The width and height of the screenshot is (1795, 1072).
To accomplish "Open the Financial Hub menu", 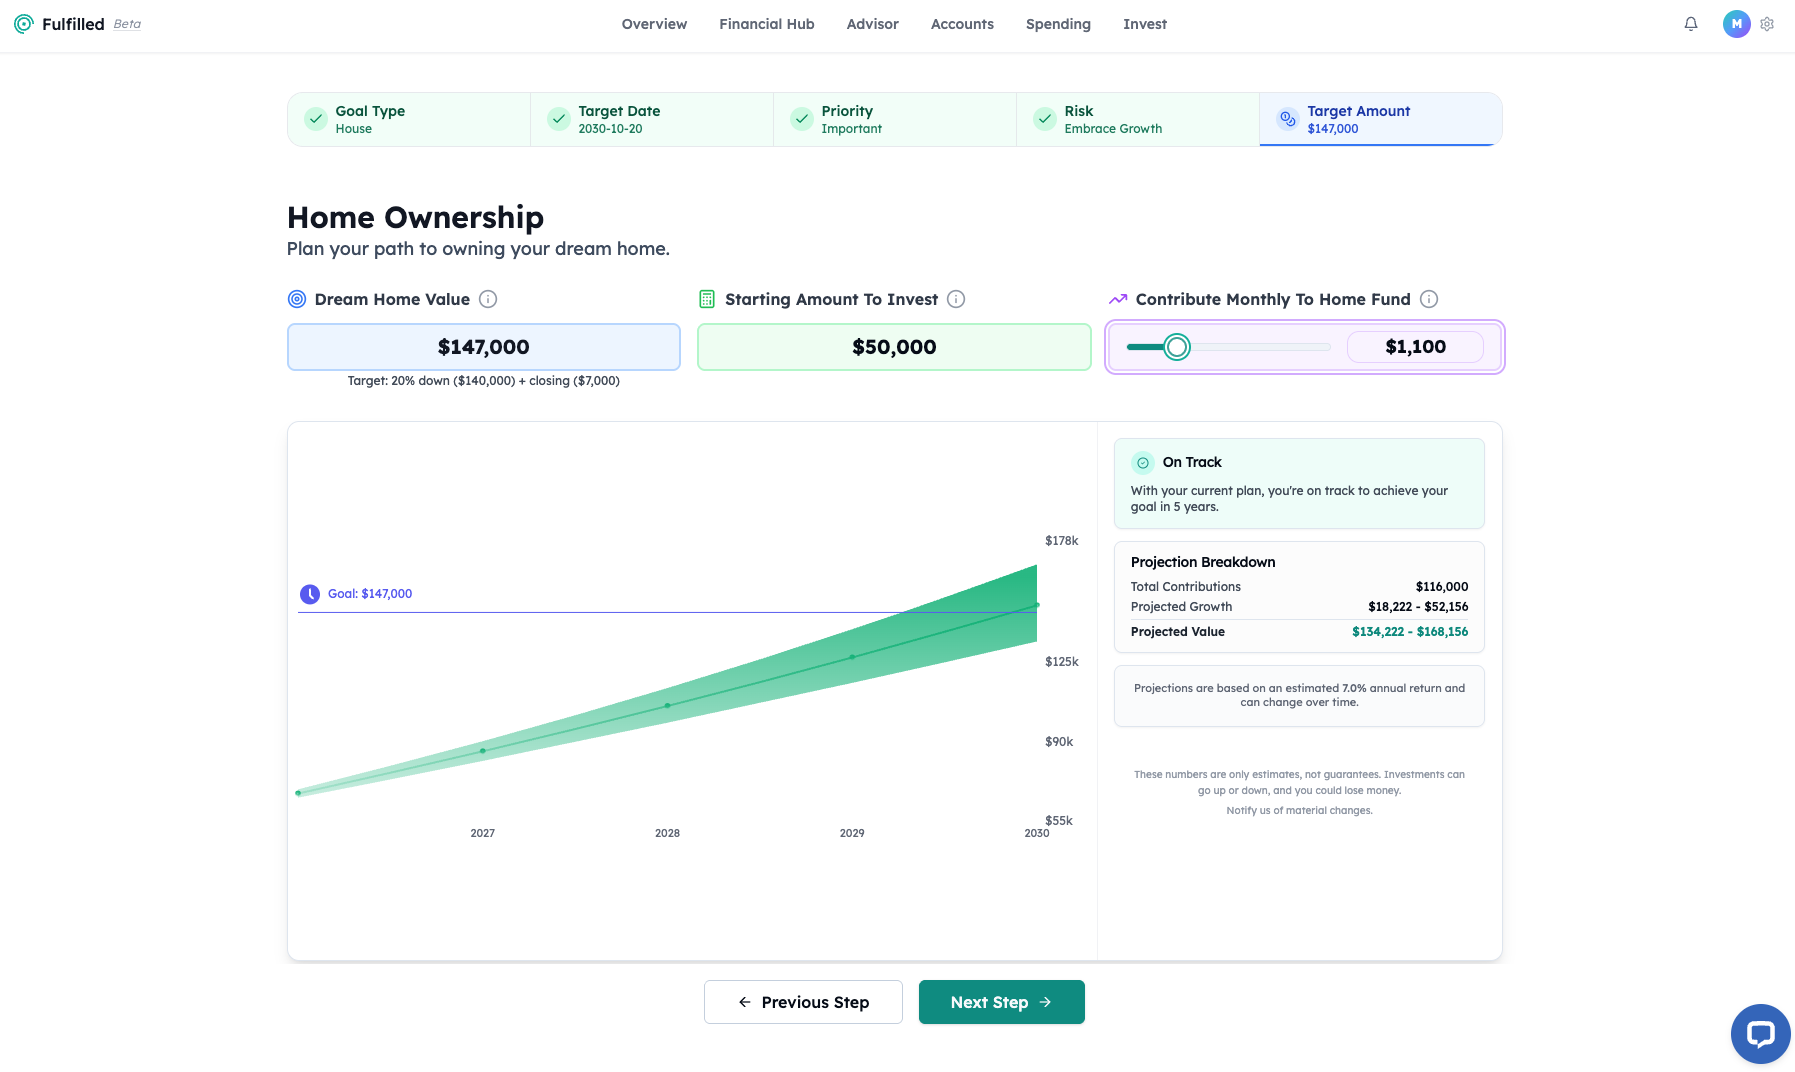I will pos(767,24).
